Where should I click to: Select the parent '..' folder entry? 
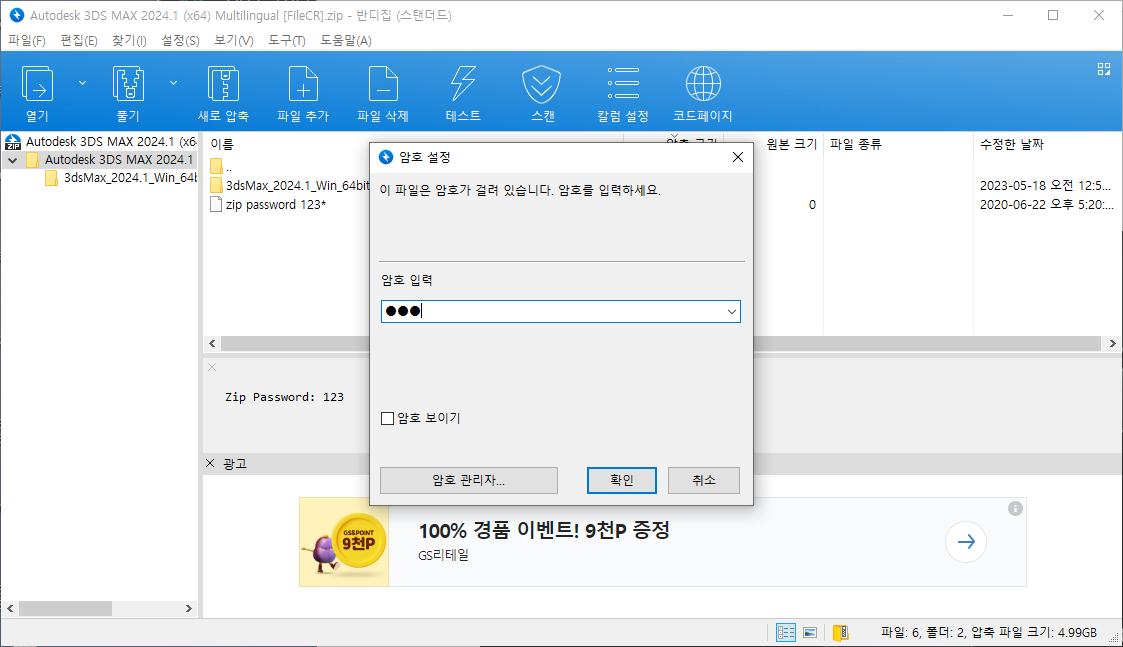(x=221, y=166)
